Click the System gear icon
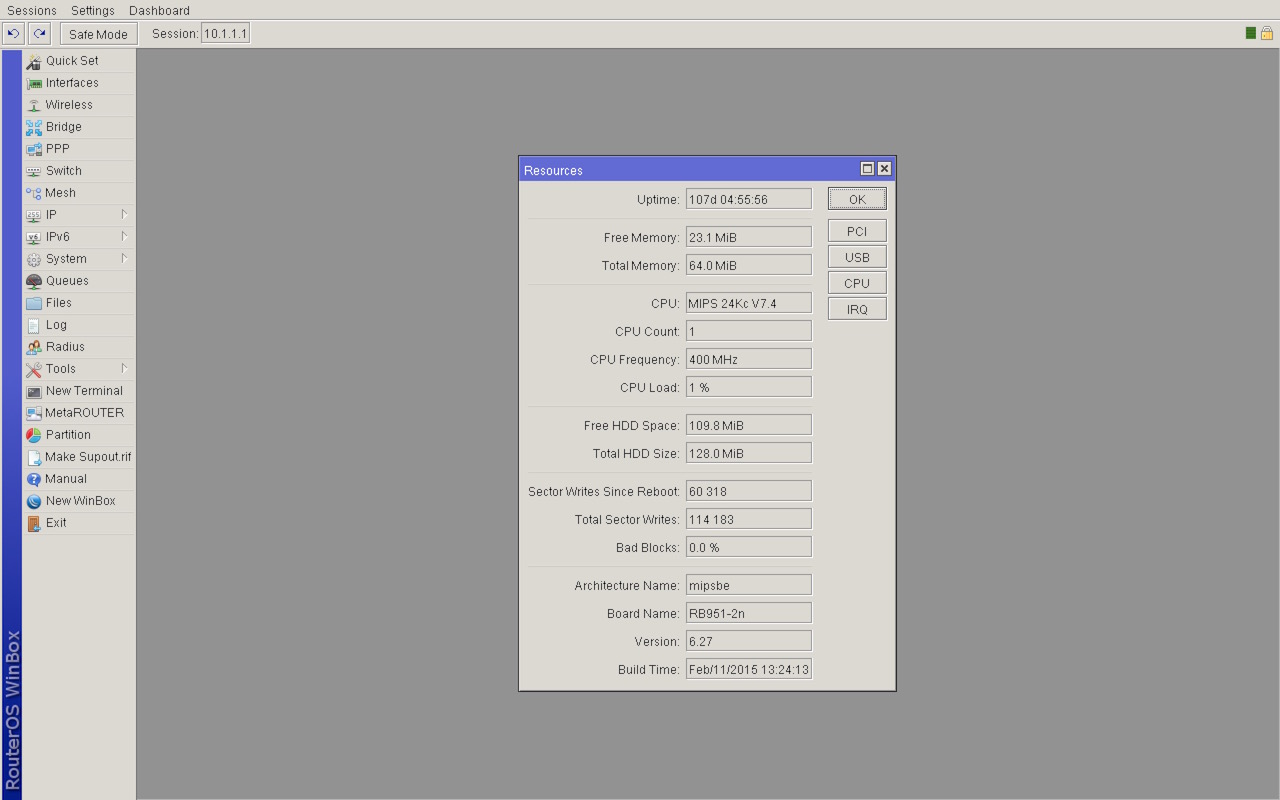 34,259
